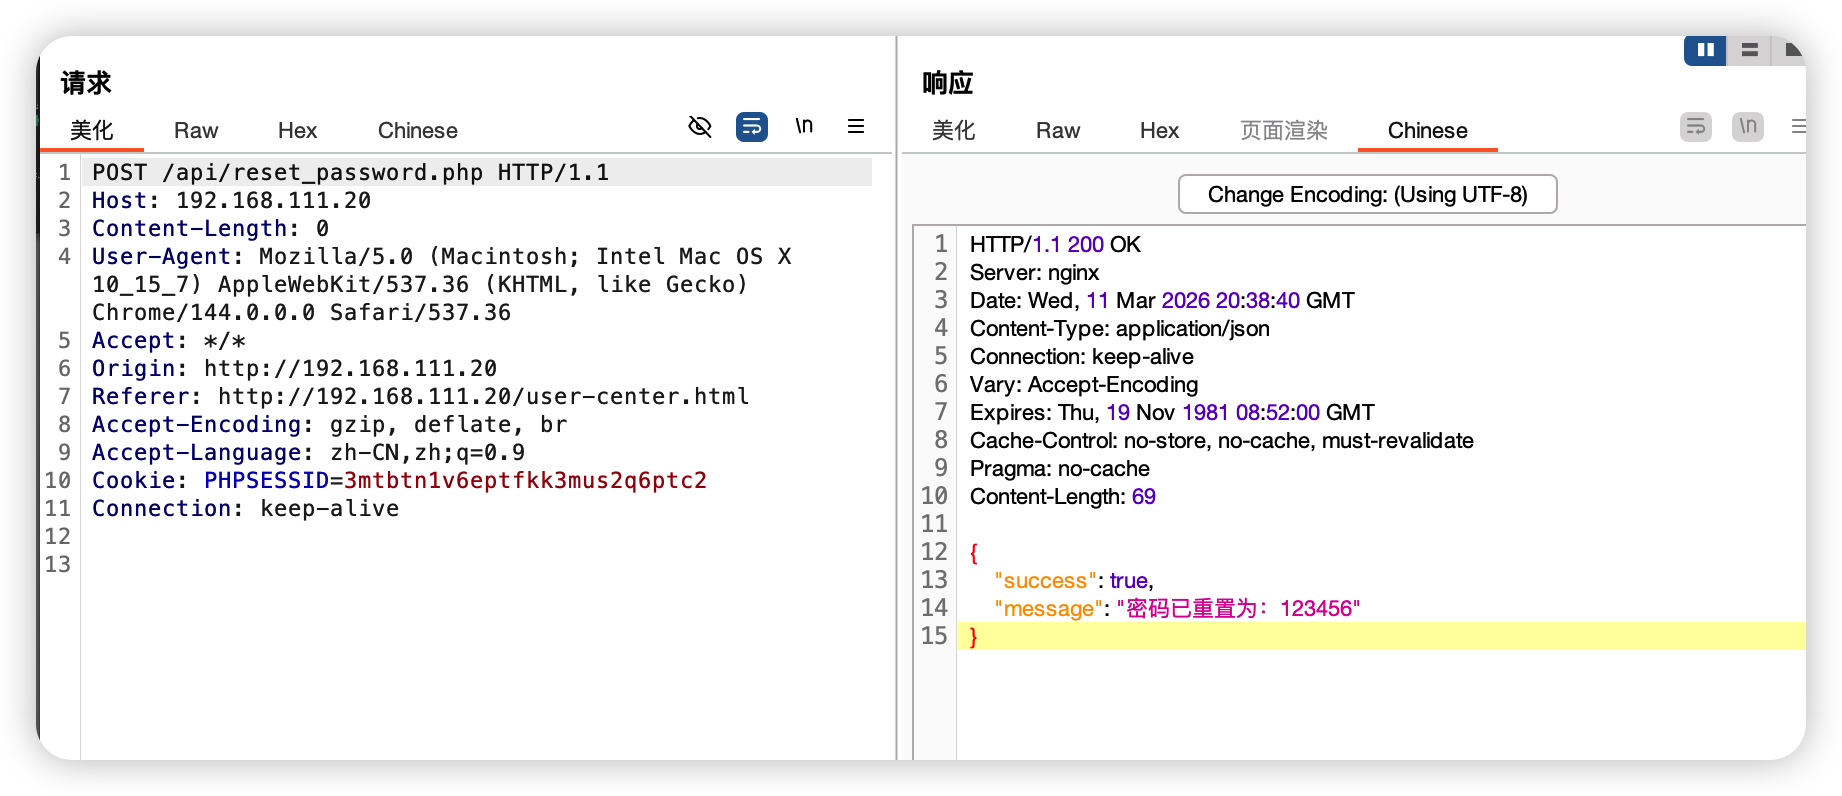Click the response panel \n newline icon
This screenshot has height=796, width=1842.
[1748, 127]
